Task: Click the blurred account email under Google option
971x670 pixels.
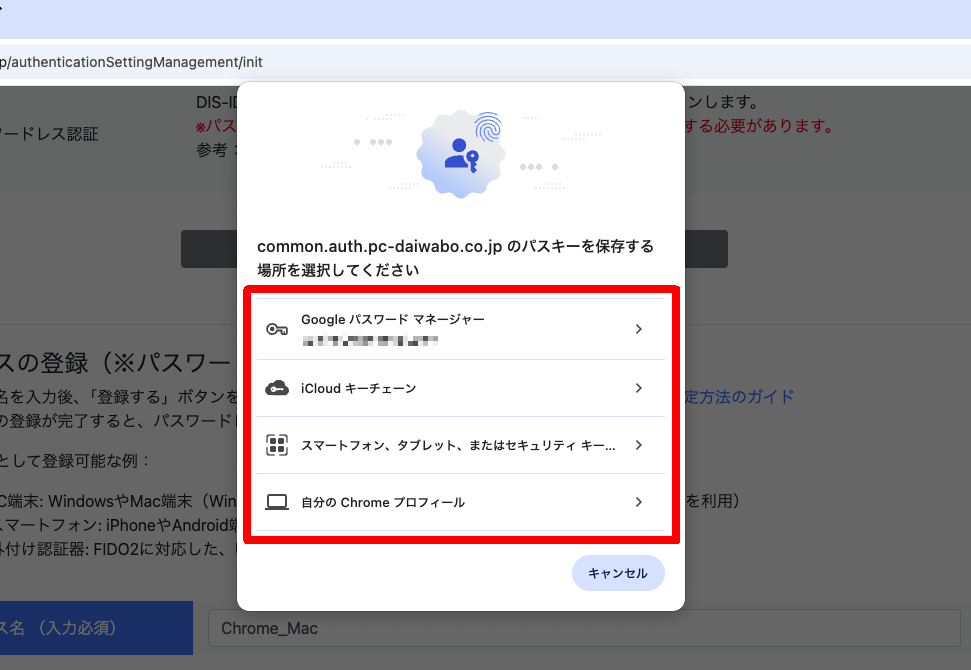Action: 370,341
